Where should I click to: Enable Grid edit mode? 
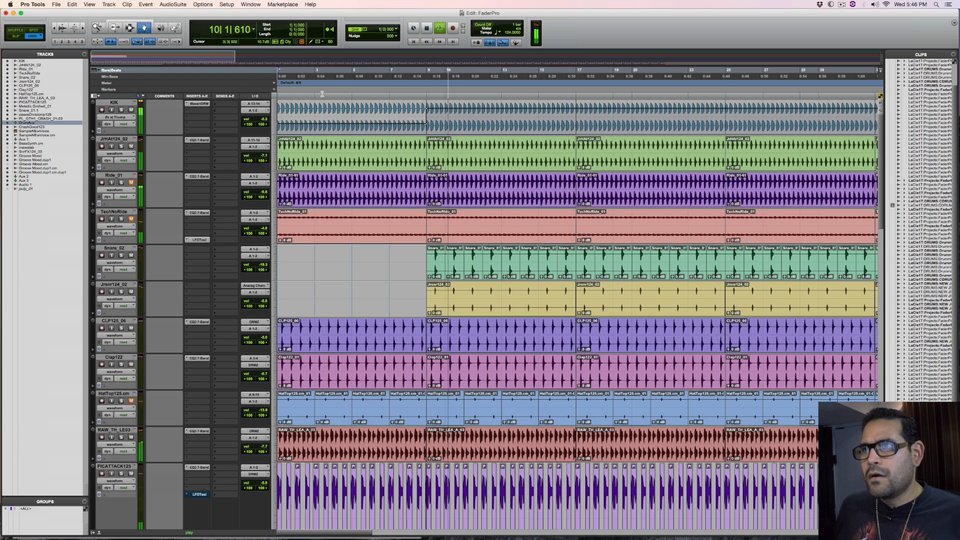(x=34, y=36)
